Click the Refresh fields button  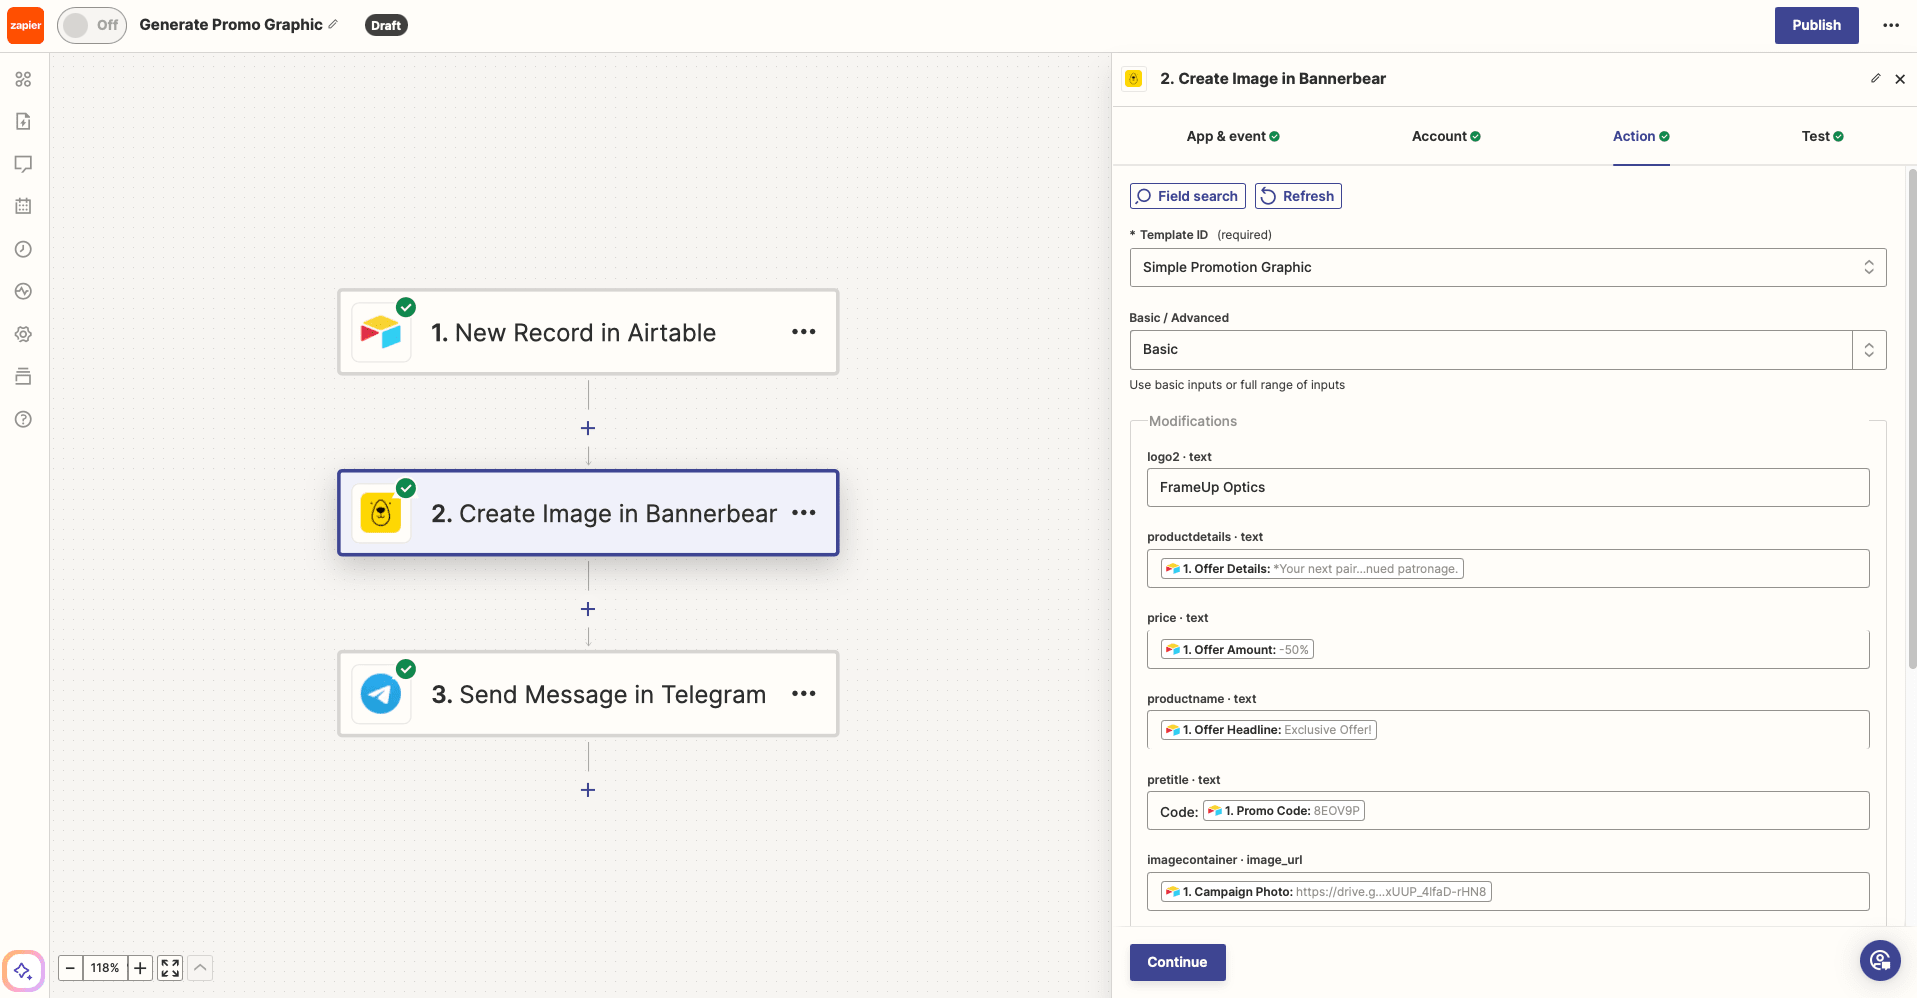[x=1297, y=196]
